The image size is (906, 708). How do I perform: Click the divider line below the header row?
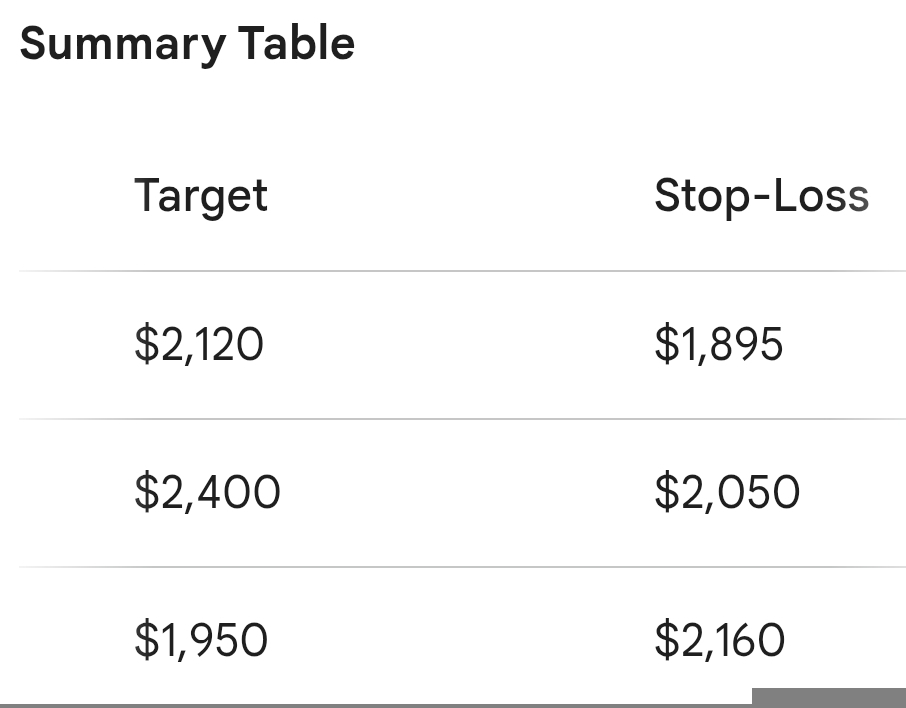[460, 271]
